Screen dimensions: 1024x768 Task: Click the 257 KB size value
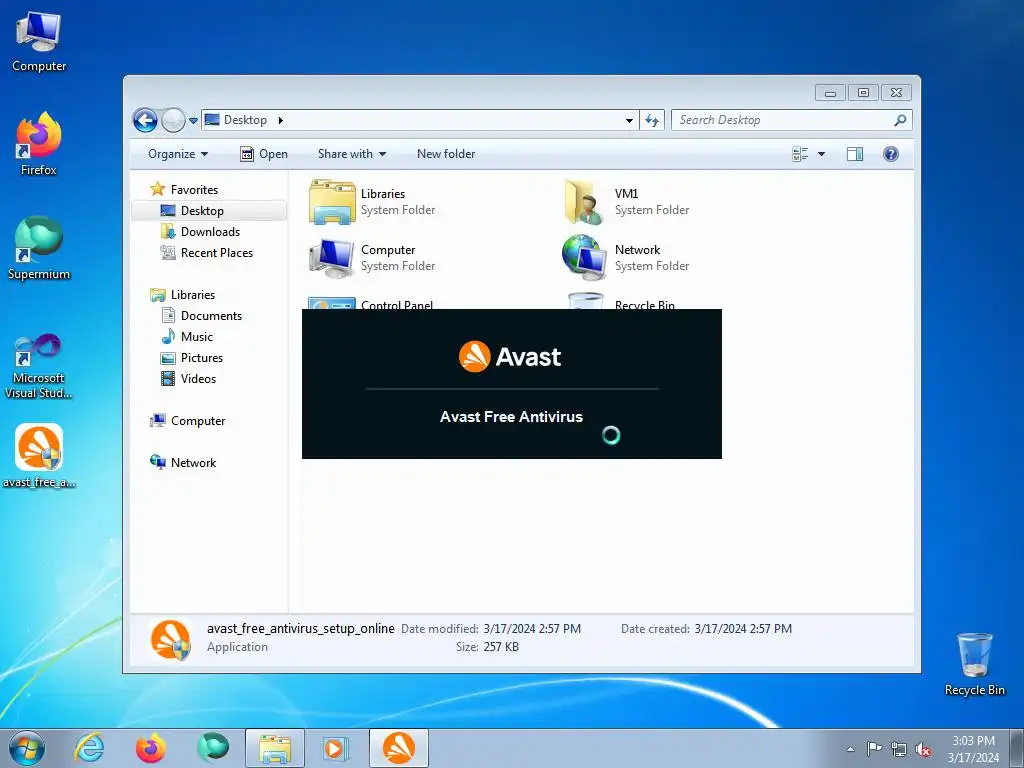point(501,647)
